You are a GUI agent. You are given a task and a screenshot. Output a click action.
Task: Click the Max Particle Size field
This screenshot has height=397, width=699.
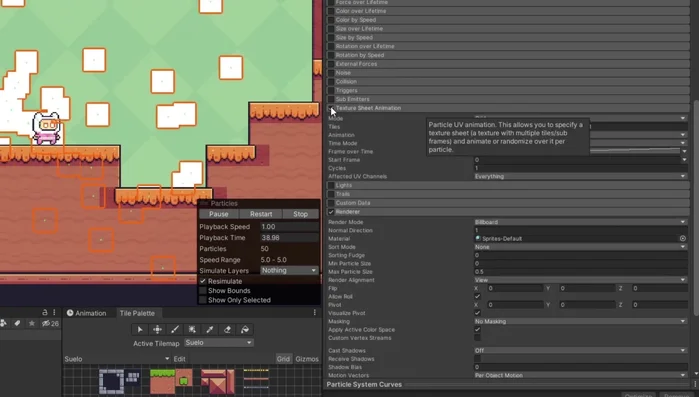pyautogui.click(x=580, y=272)
